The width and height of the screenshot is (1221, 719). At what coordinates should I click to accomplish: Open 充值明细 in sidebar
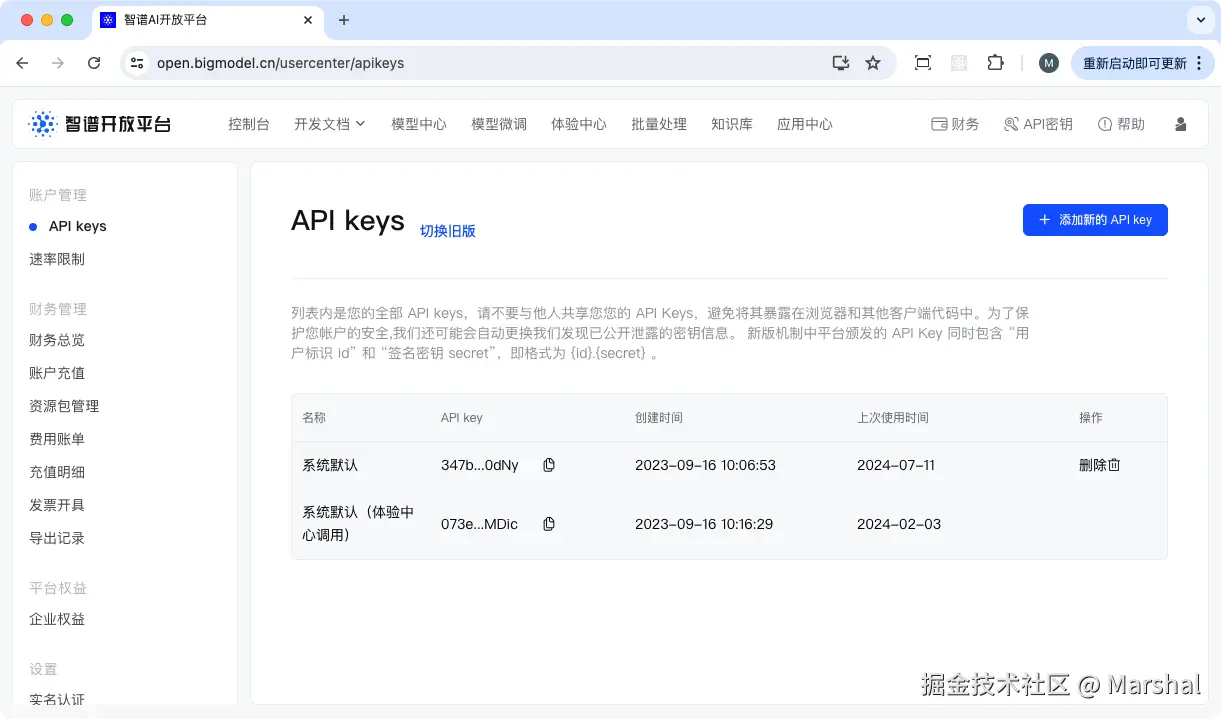pyautogui.click(x=57, y=472)
